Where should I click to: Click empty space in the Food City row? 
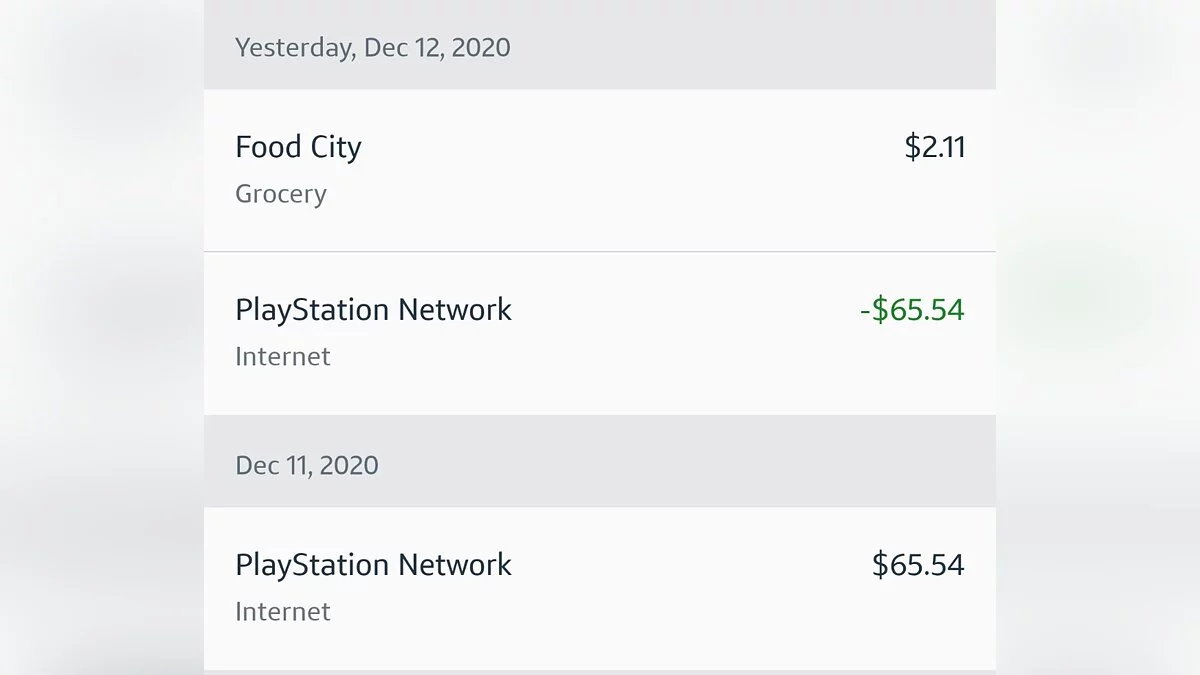(x=620, y=170)
